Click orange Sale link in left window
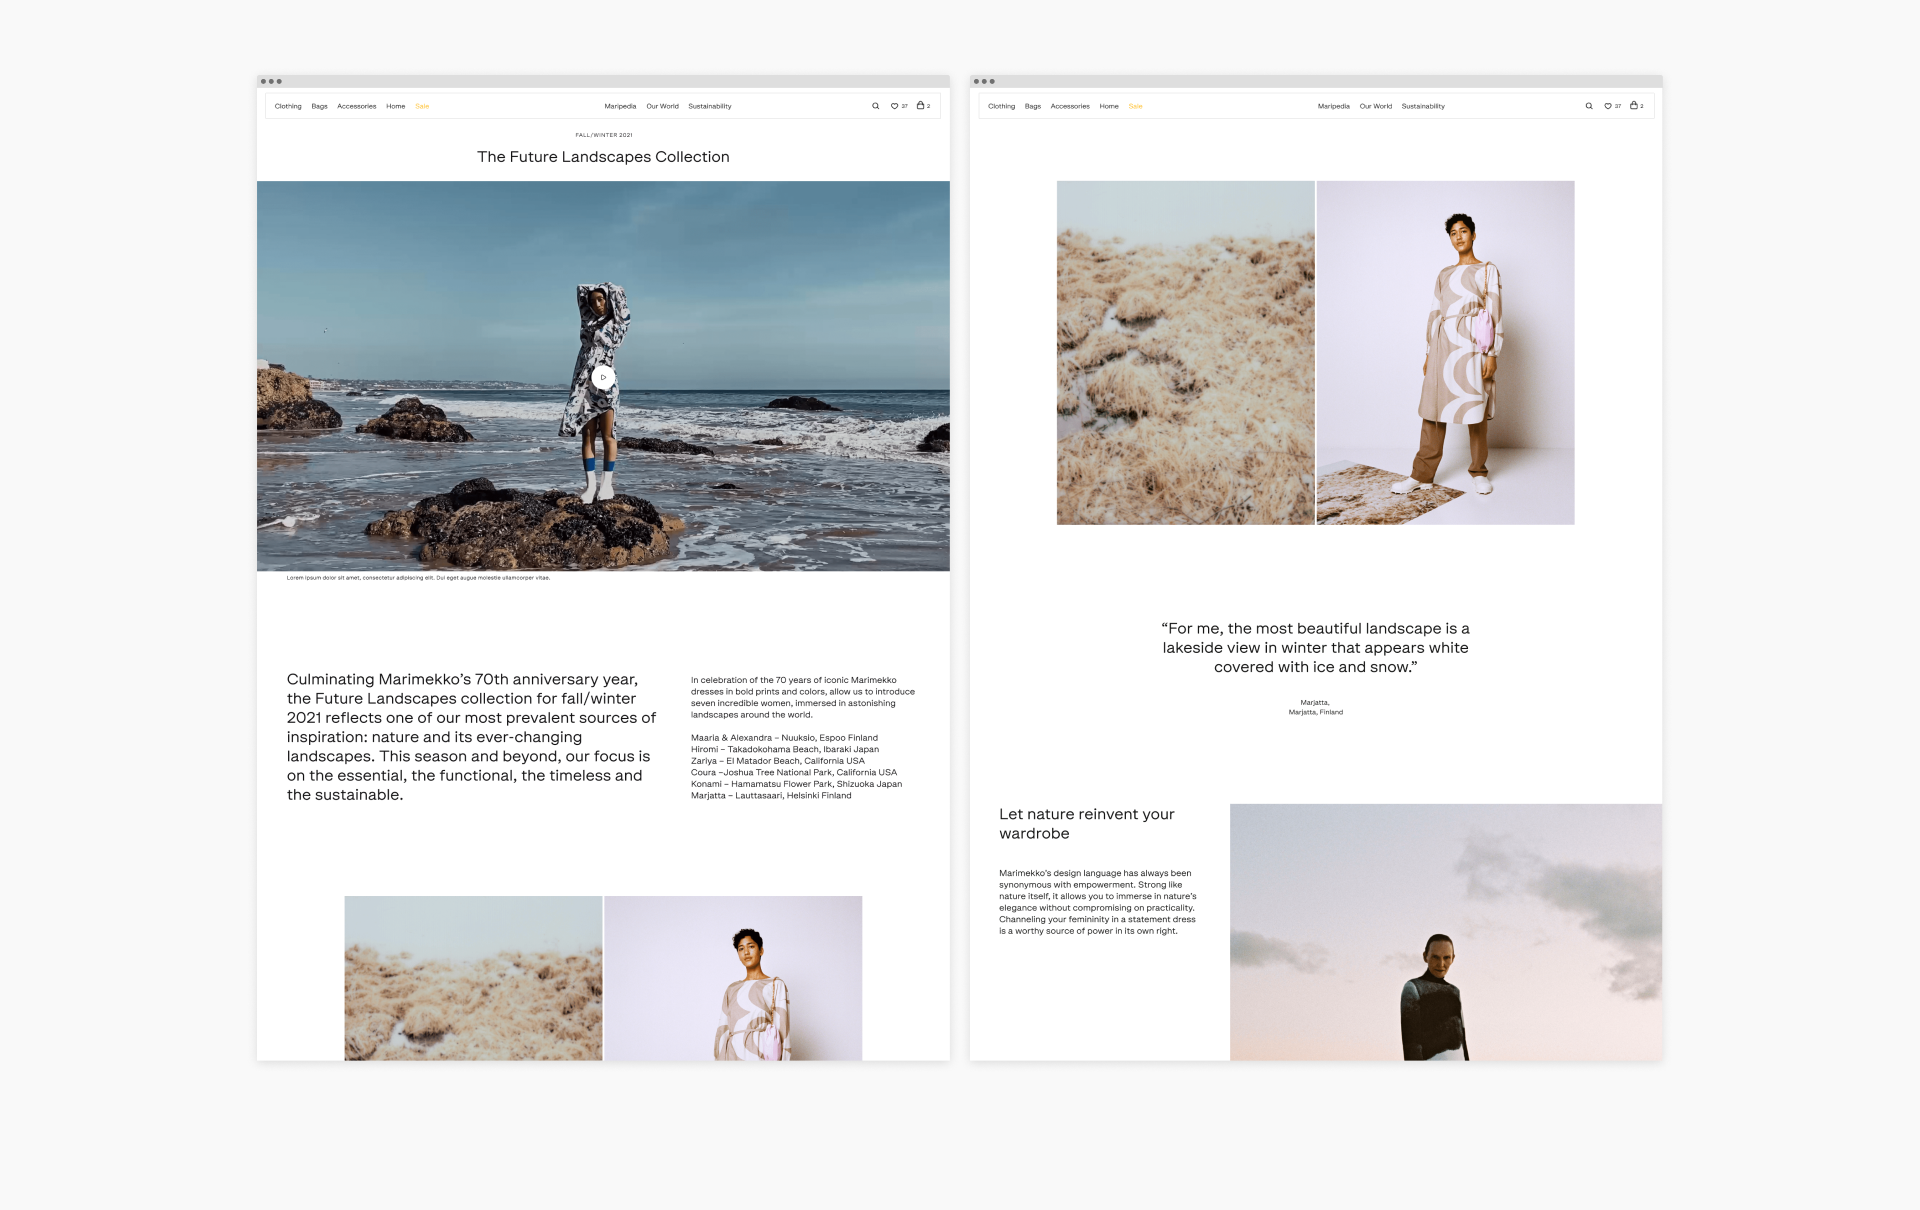1920x1210 pixels. (422, 106)
